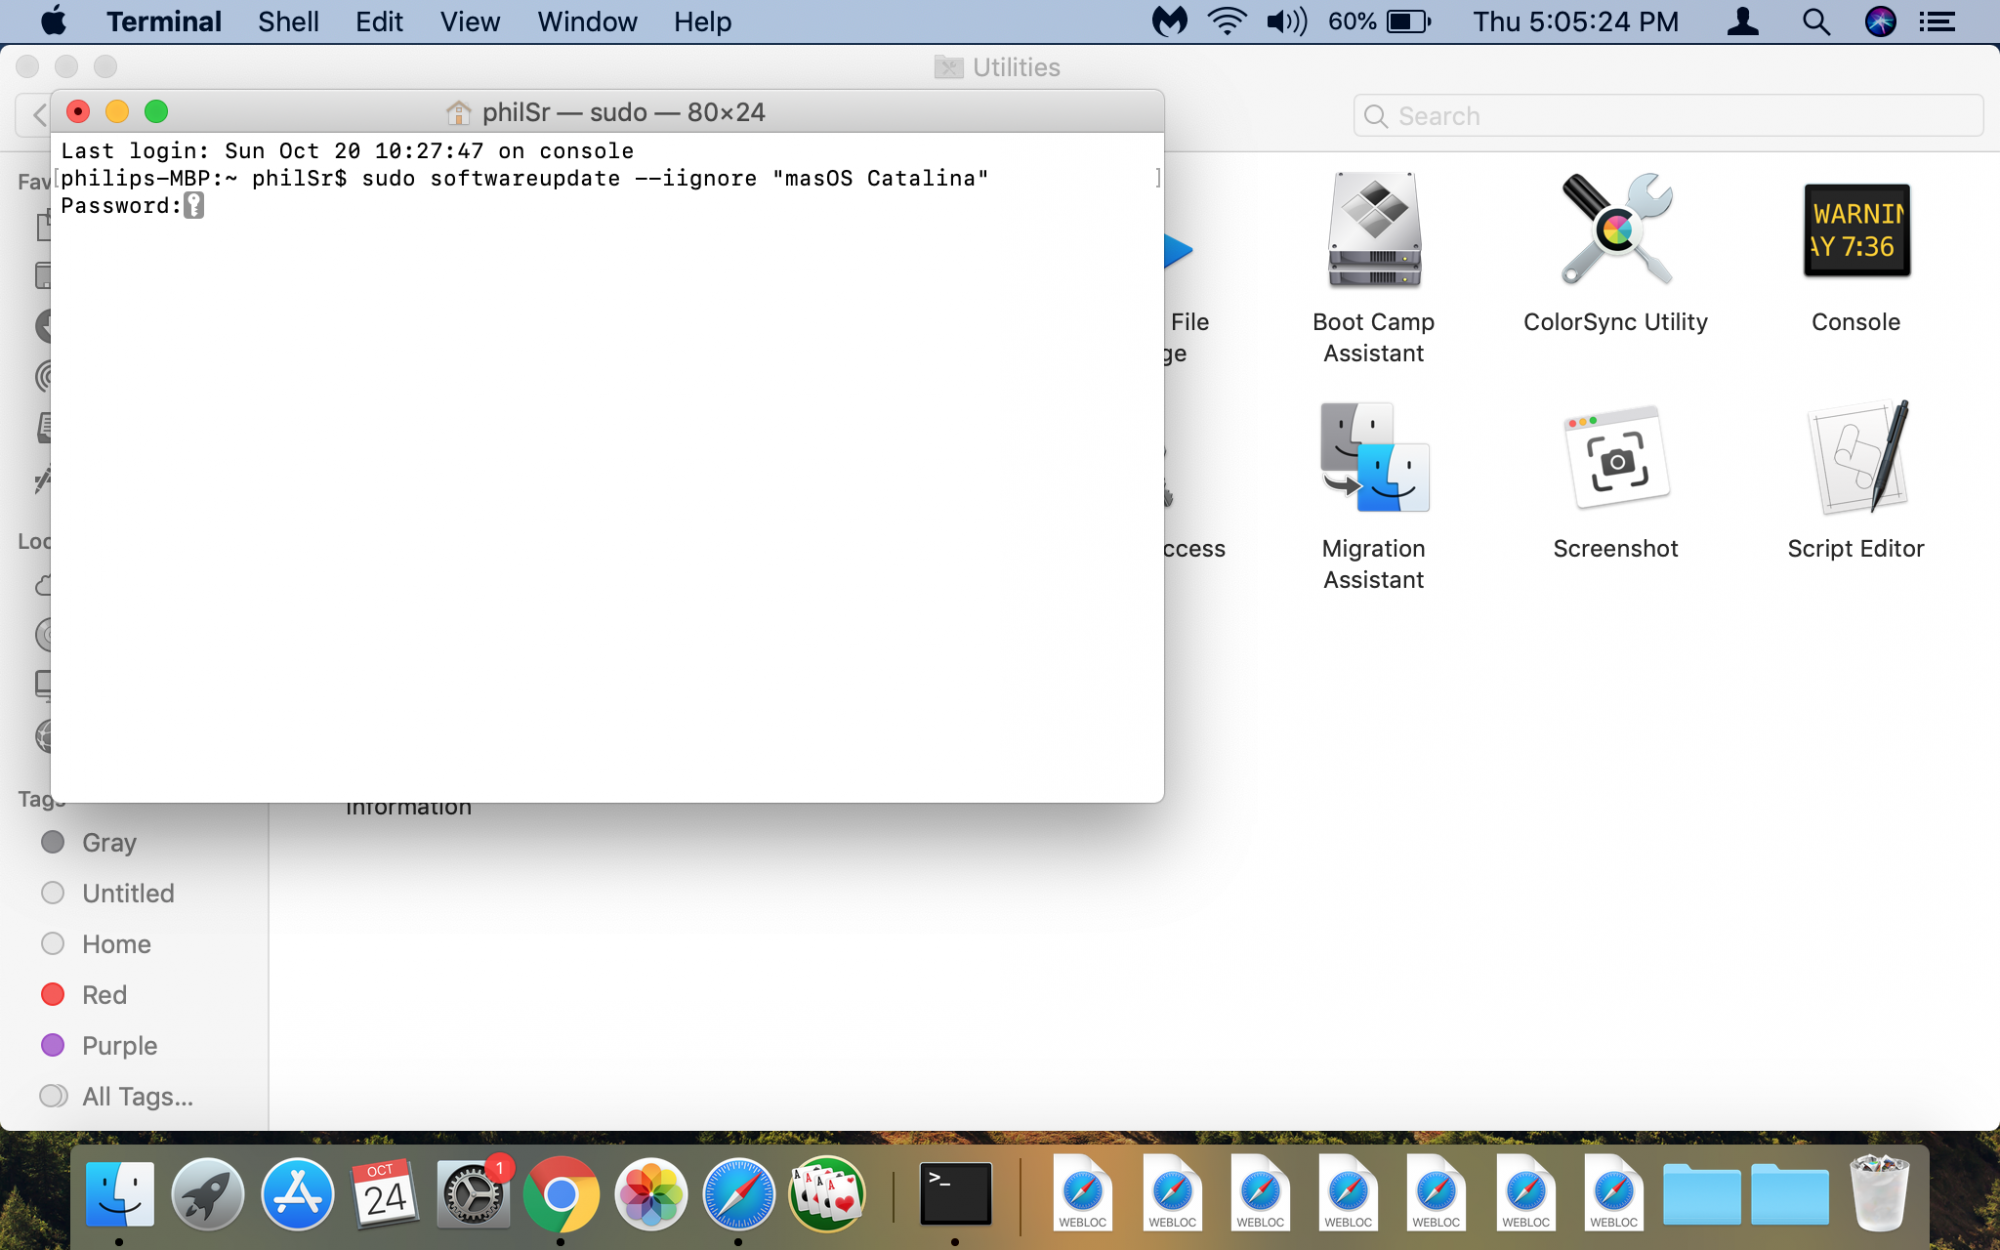The height and width of the screenshot is (1250, 2000).
Task: Open the Trash in the Dock
Action: 1879,1193
